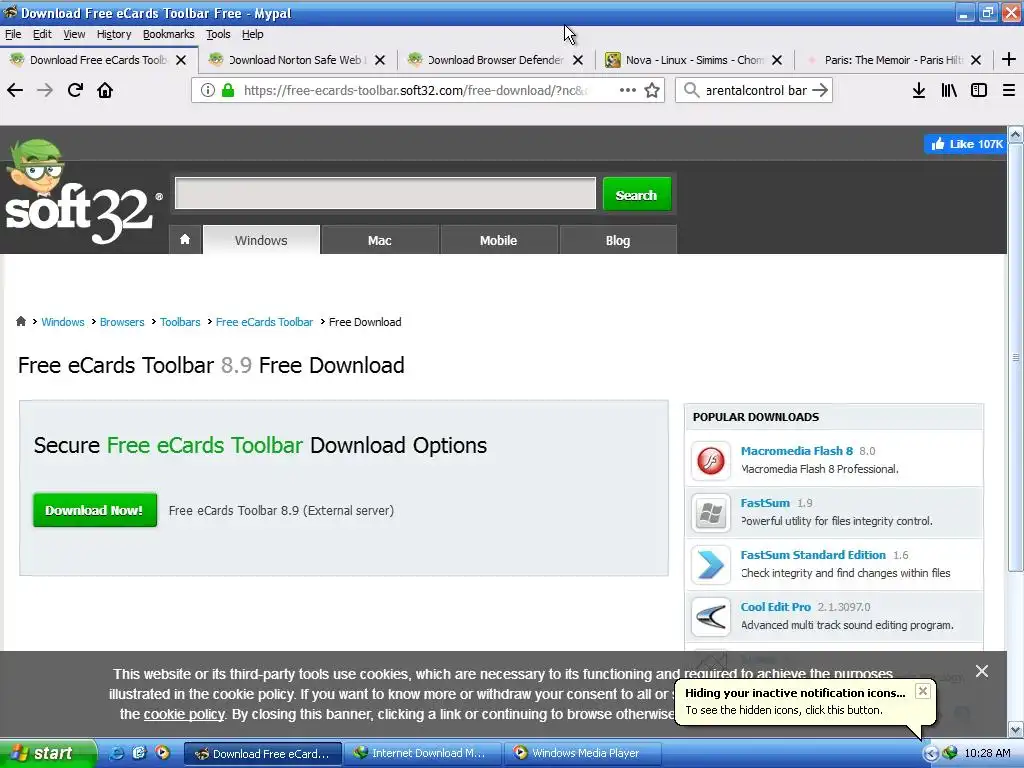The height and width of the screenshot is (768, 1024).
Task: Go back to the previous page
Action: pos(15,90)
